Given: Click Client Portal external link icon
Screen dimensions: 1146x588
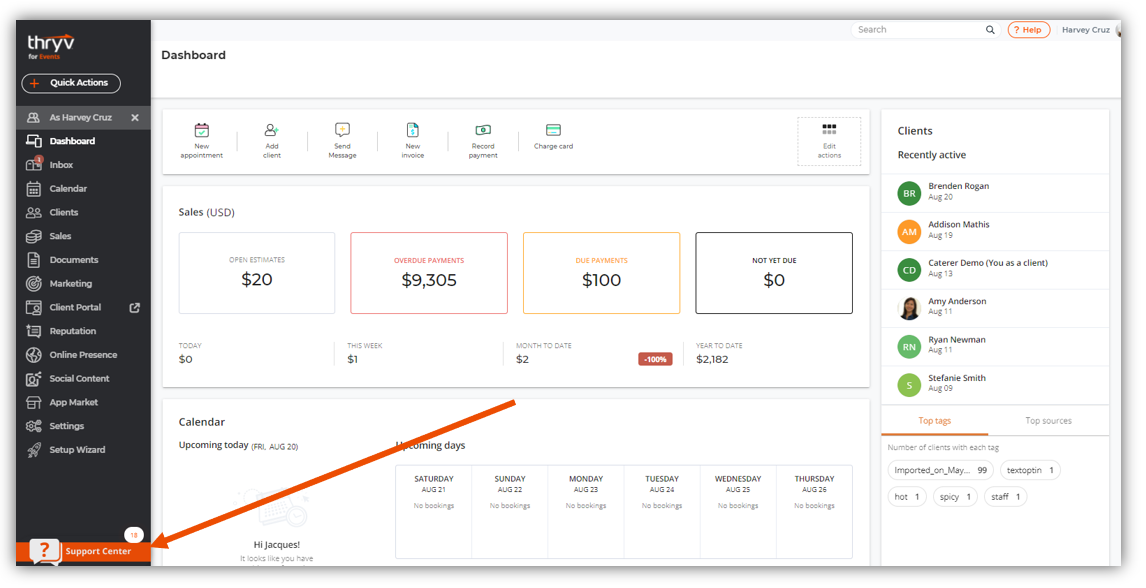Looking at the screenshot, I should pos(134,308).
